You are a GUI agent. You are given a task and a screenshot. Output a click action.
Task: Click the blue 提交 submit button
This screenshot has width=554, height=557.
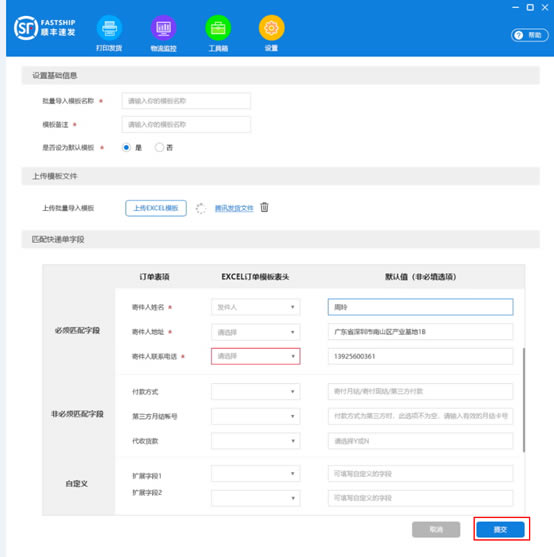pyautogui.click(x=500, y=529)
